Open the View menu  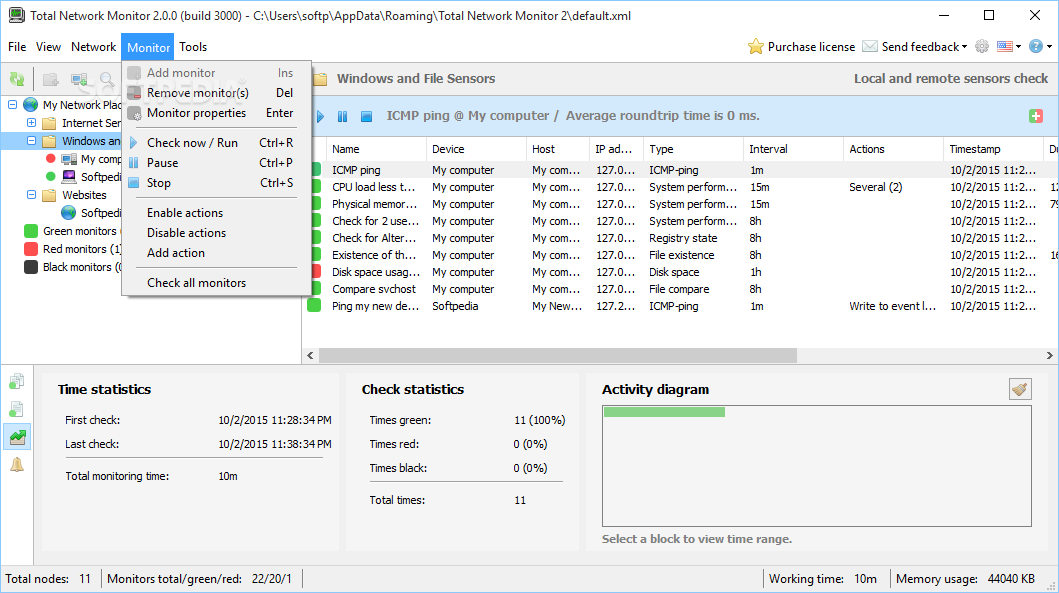coord(49,47)
